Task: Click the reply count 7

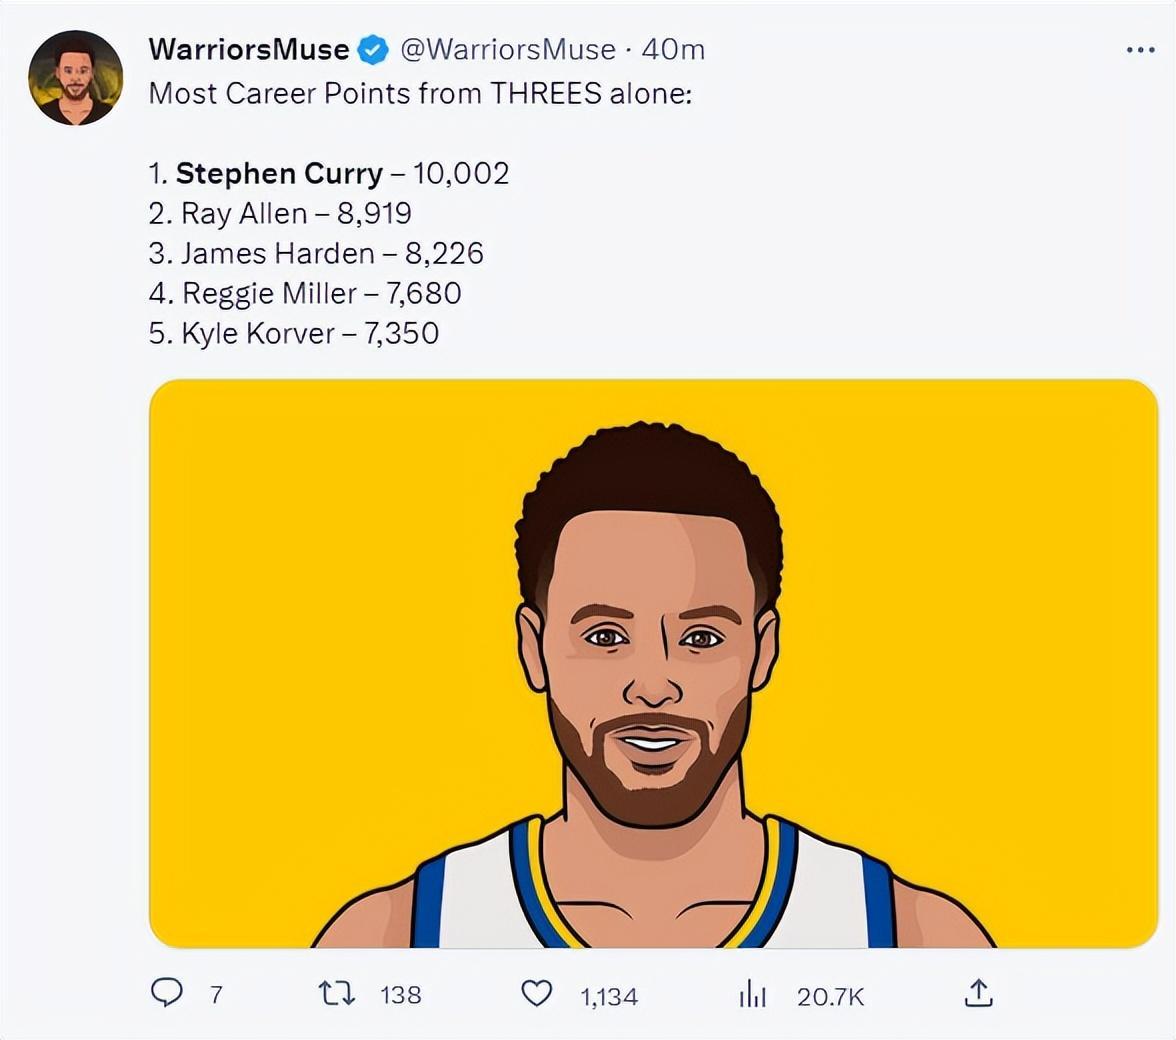Action: click(x=216, y=995)
